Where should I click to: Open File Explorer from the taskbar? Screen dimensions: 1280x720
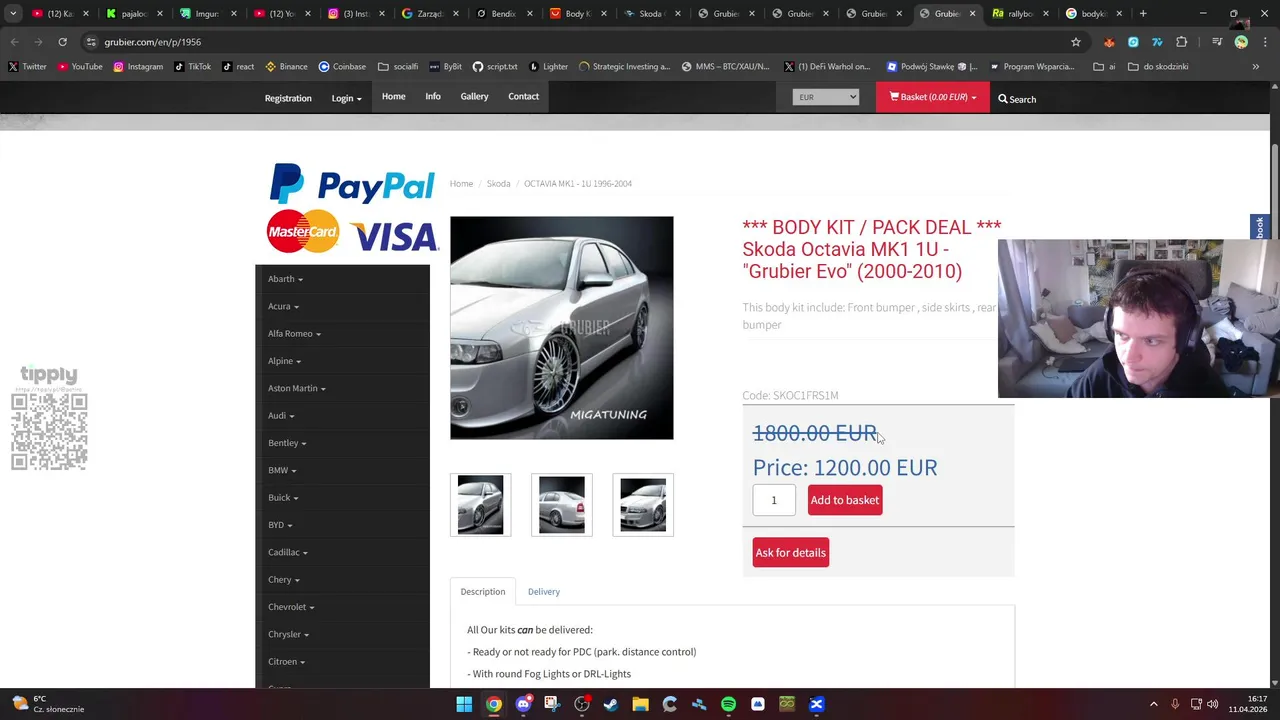coord(640,704)
